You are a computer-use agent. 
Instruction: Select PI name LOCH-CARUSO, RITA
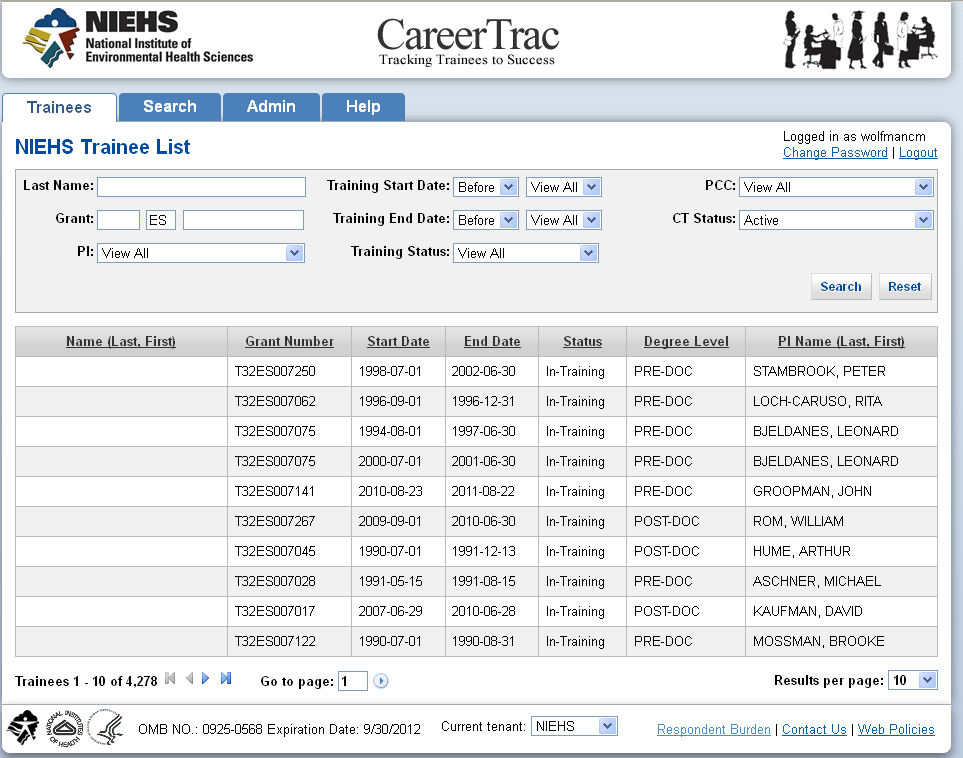(817, 402)
